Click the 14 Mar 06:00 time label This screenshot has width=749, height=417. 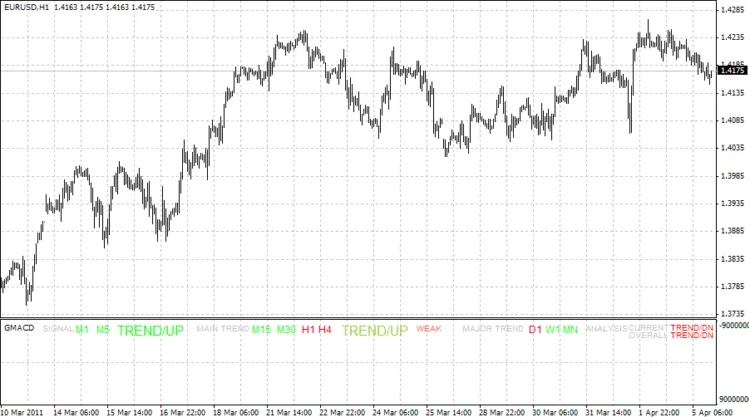[x=76, y=412]
